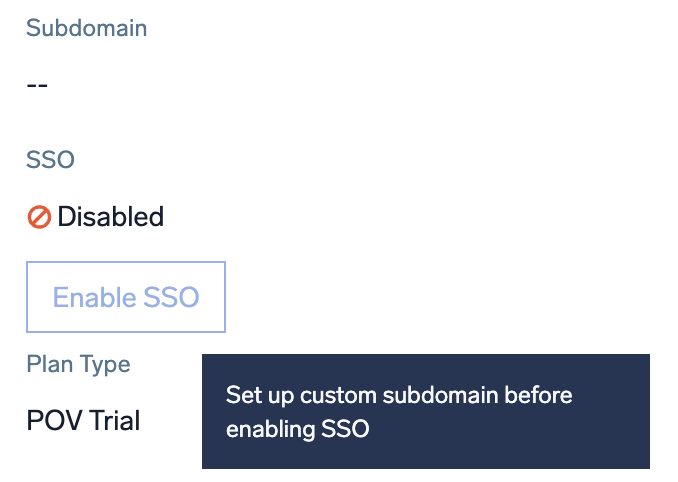This screenshot has width=678, height=482.
Task: Select the Plan Type label
Action: coord(78,364)
